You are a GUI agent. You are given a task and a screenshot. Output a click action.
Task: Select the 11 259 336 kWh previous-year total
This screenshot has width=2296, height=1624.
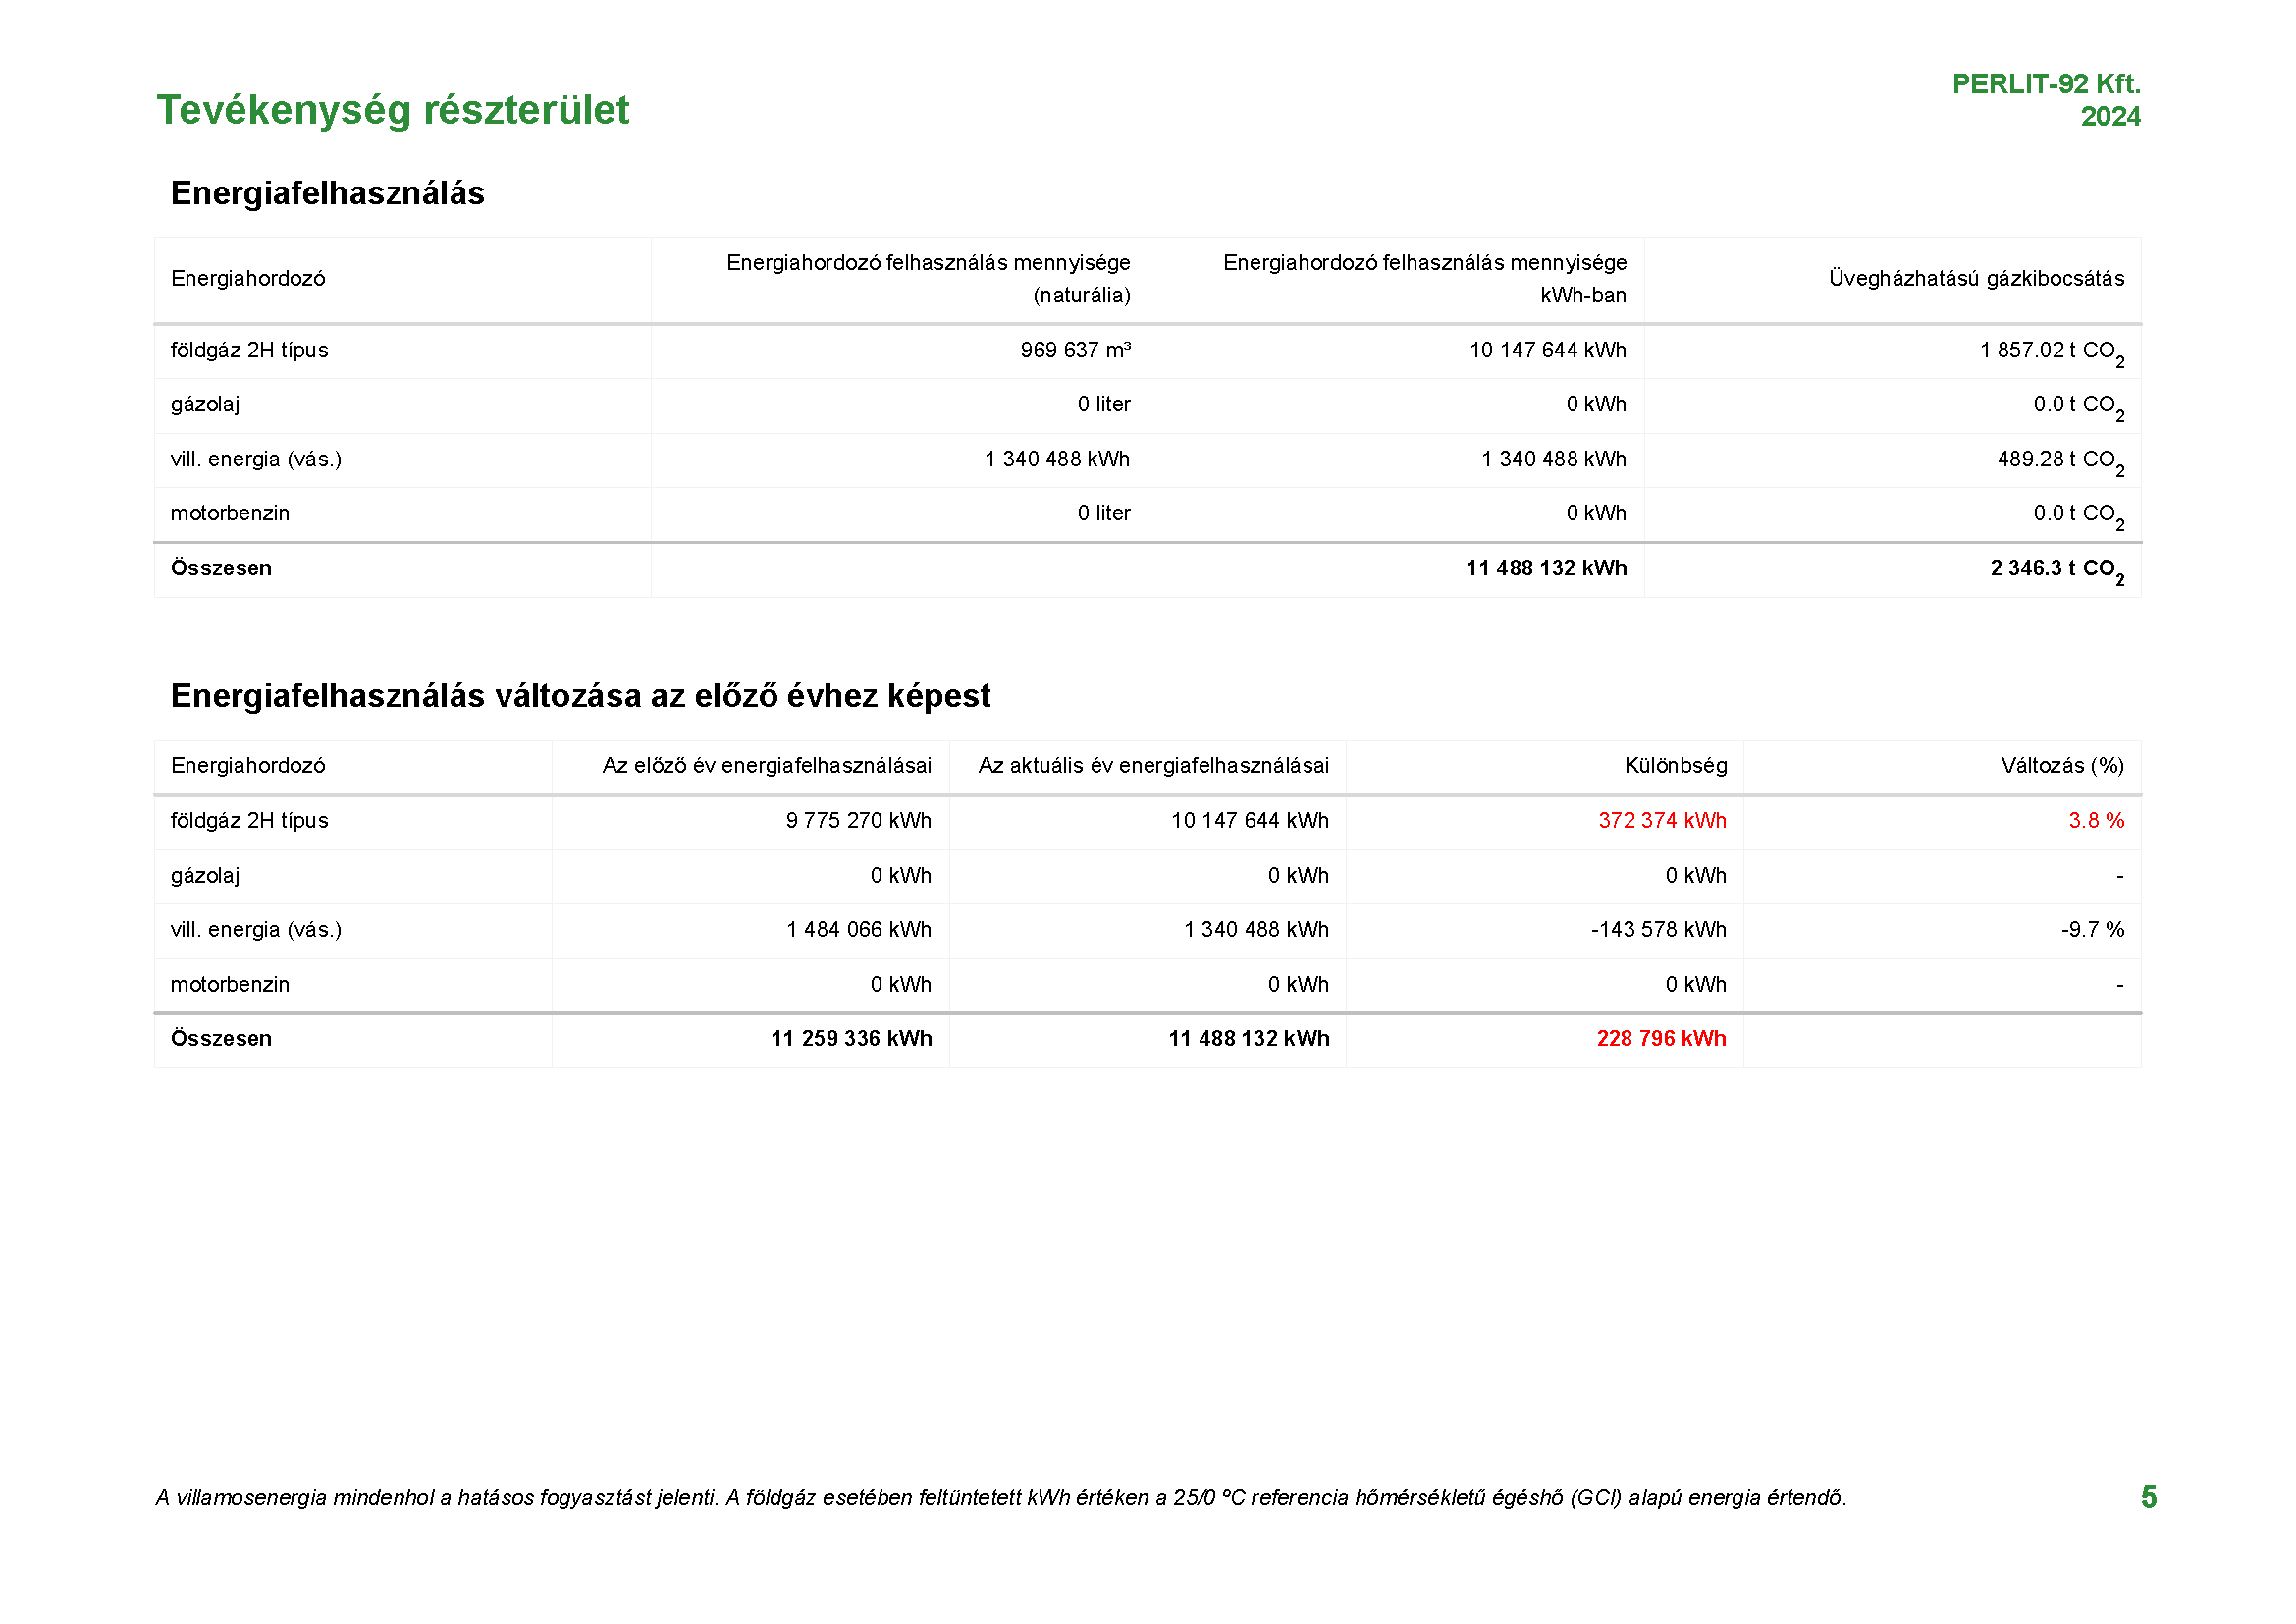tap(851, 1039)
